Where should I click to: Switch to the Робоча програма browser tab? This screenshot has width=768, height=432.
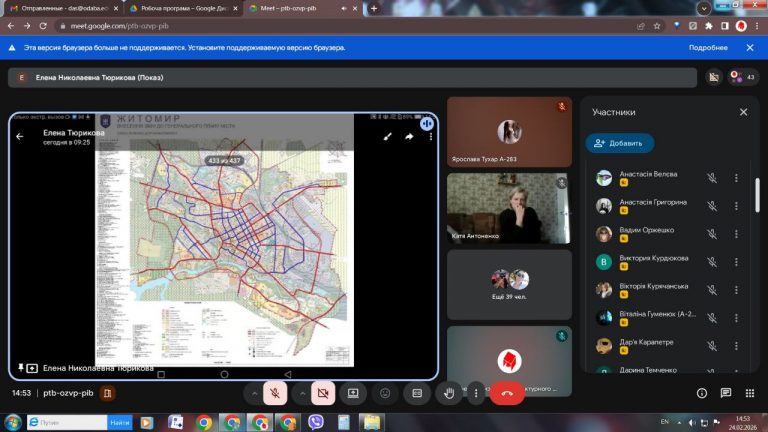click(180, 8)
